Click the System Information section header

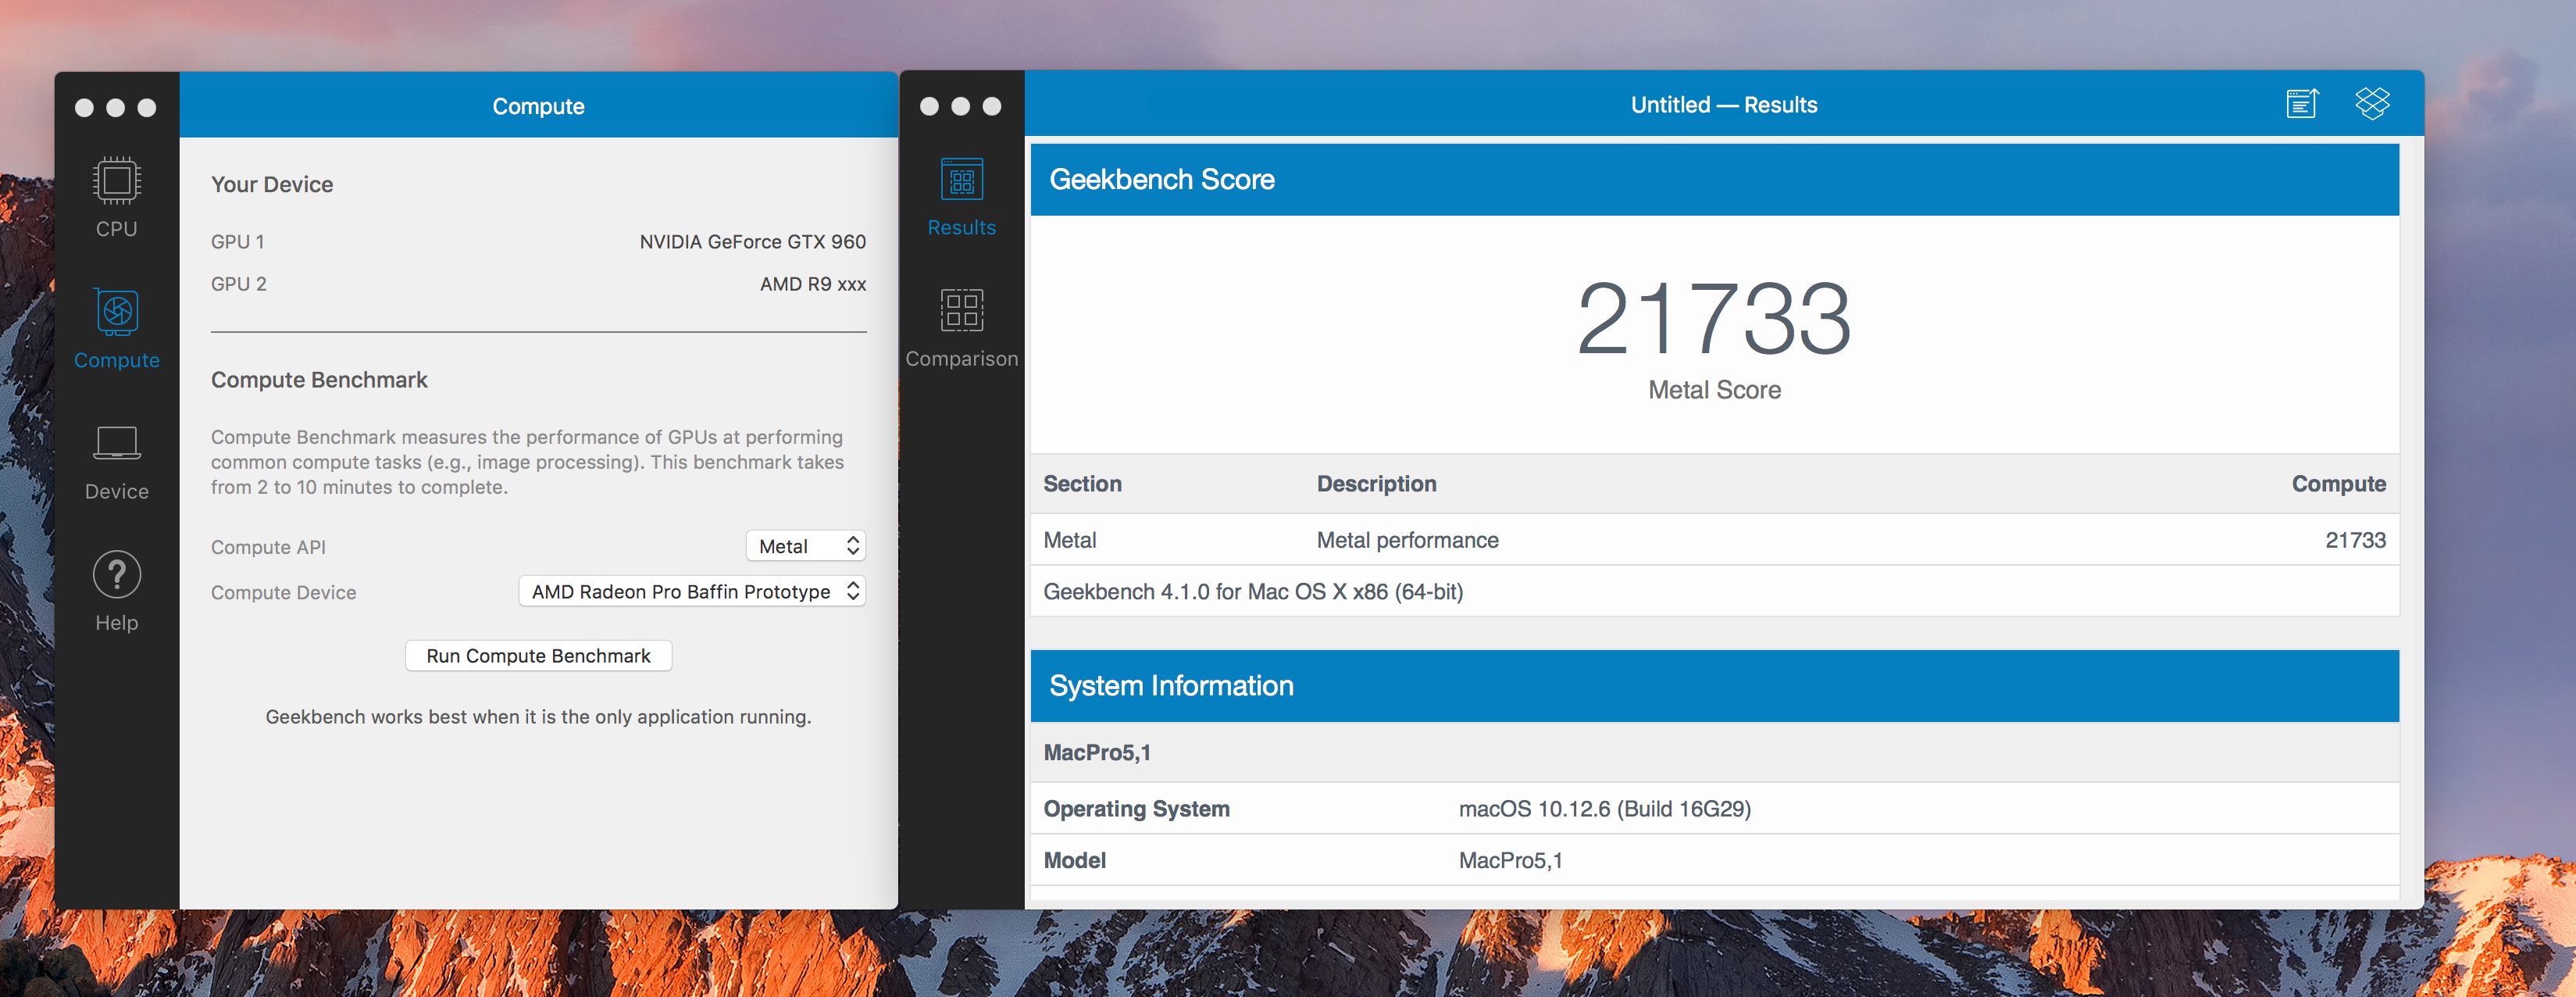point(1713,686)
